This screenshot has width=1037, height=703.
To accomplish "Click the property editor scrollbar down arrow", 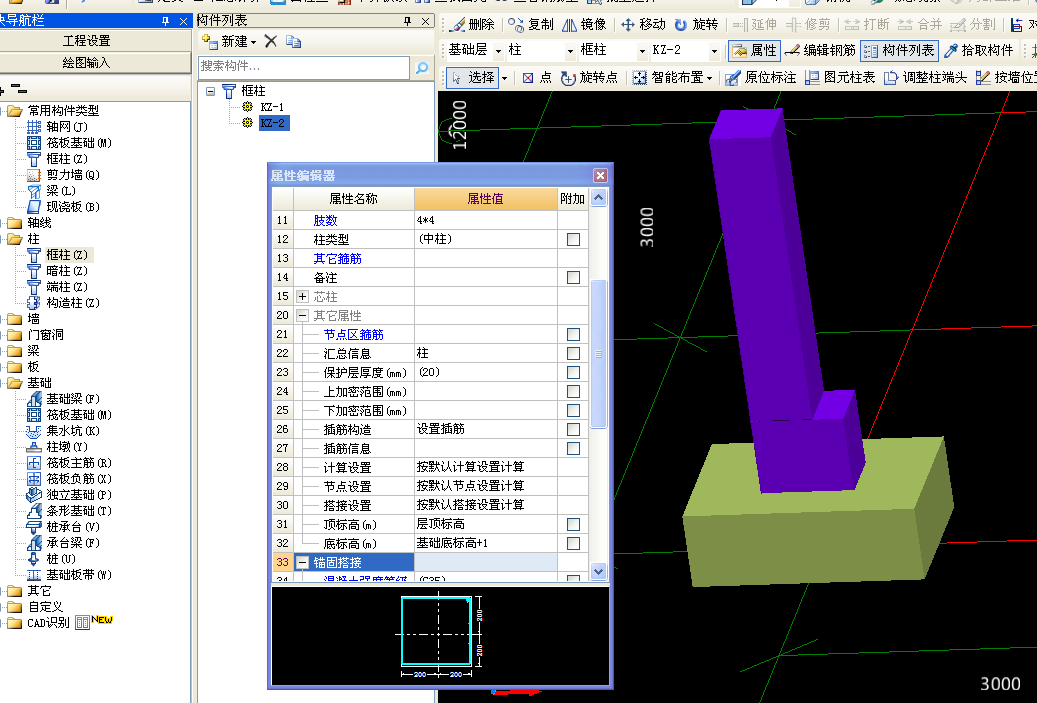I will click(x=599, y=571).
